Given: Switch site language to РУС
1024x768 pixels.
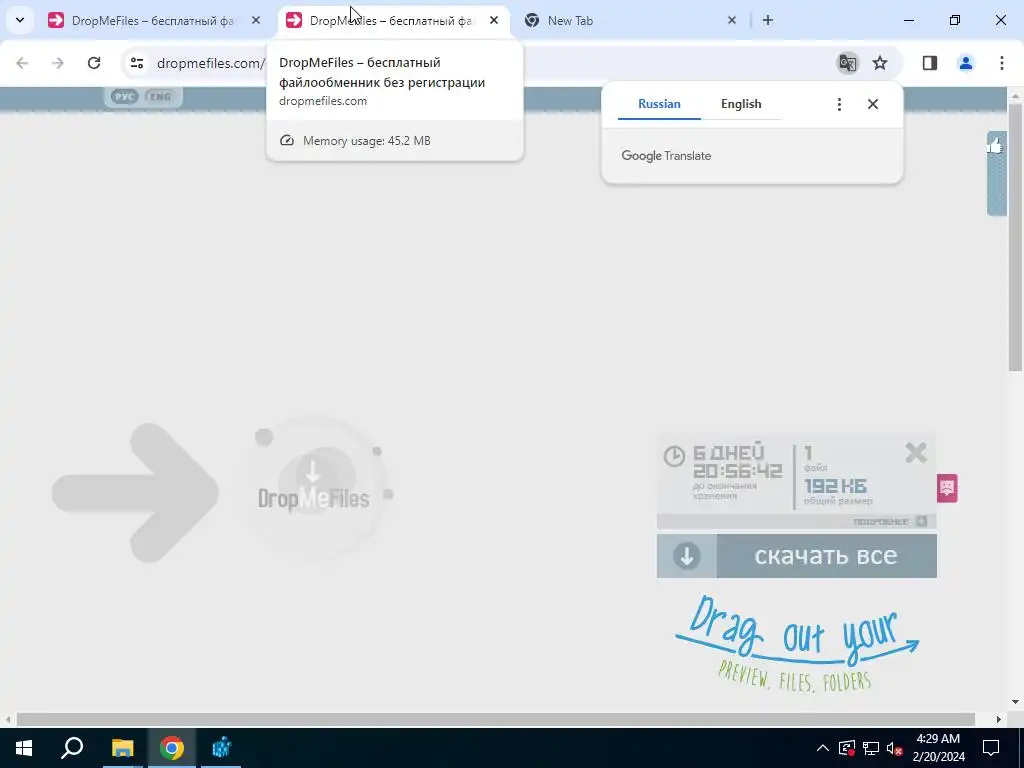Looking at the screenshot, I should click(x=124, y=97).
